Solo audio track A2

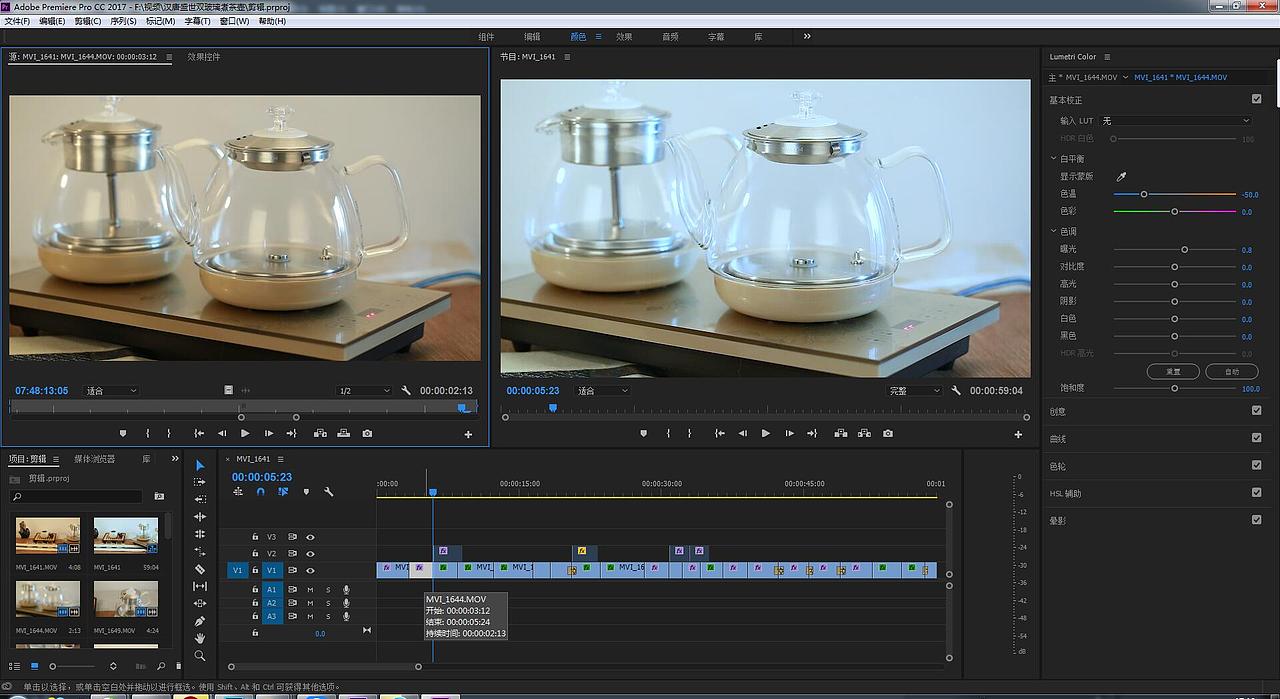pos(328,603)
